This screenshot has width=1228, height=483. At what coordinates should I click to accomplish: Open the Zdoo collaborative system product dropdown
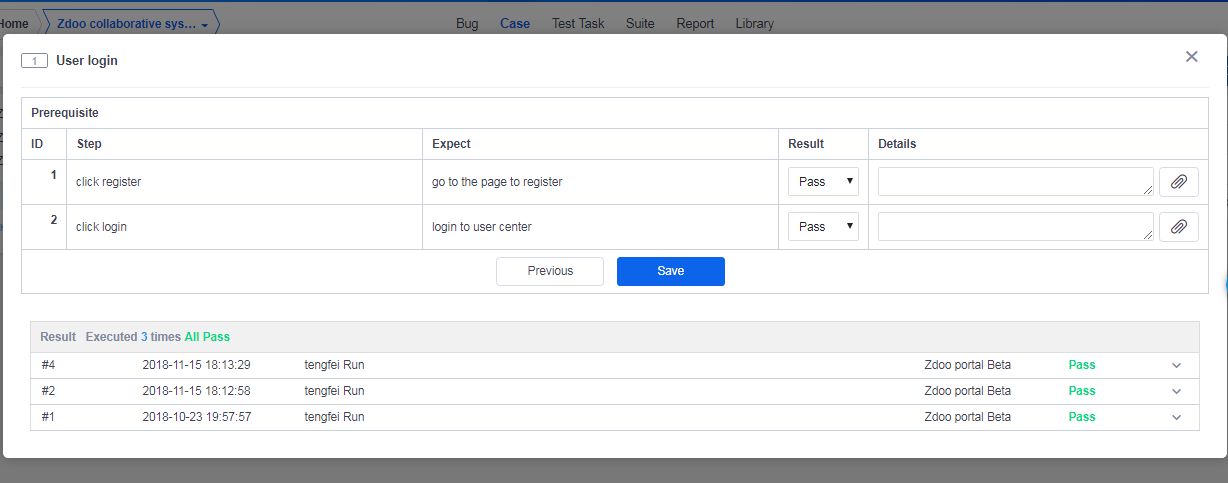coord(132,24)
